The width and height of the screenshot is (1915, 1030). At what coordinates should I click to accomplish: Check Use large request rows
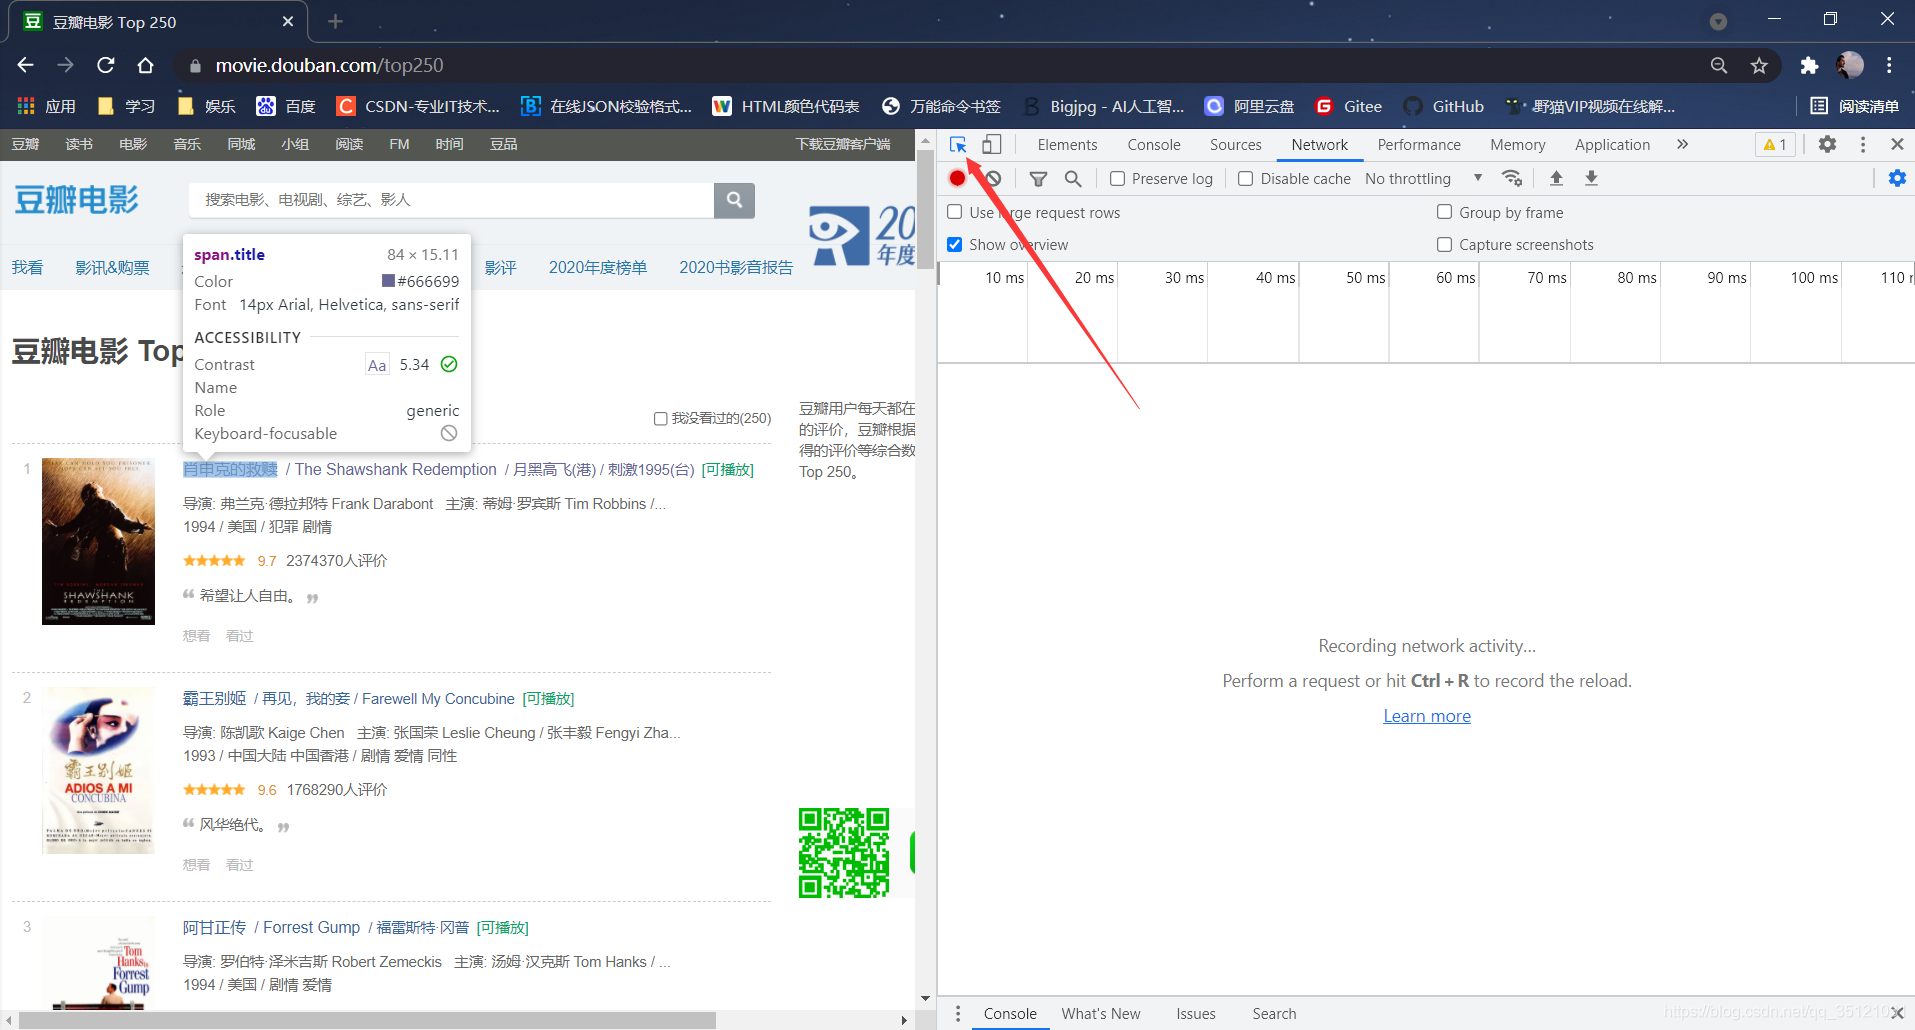click(955, 212)
